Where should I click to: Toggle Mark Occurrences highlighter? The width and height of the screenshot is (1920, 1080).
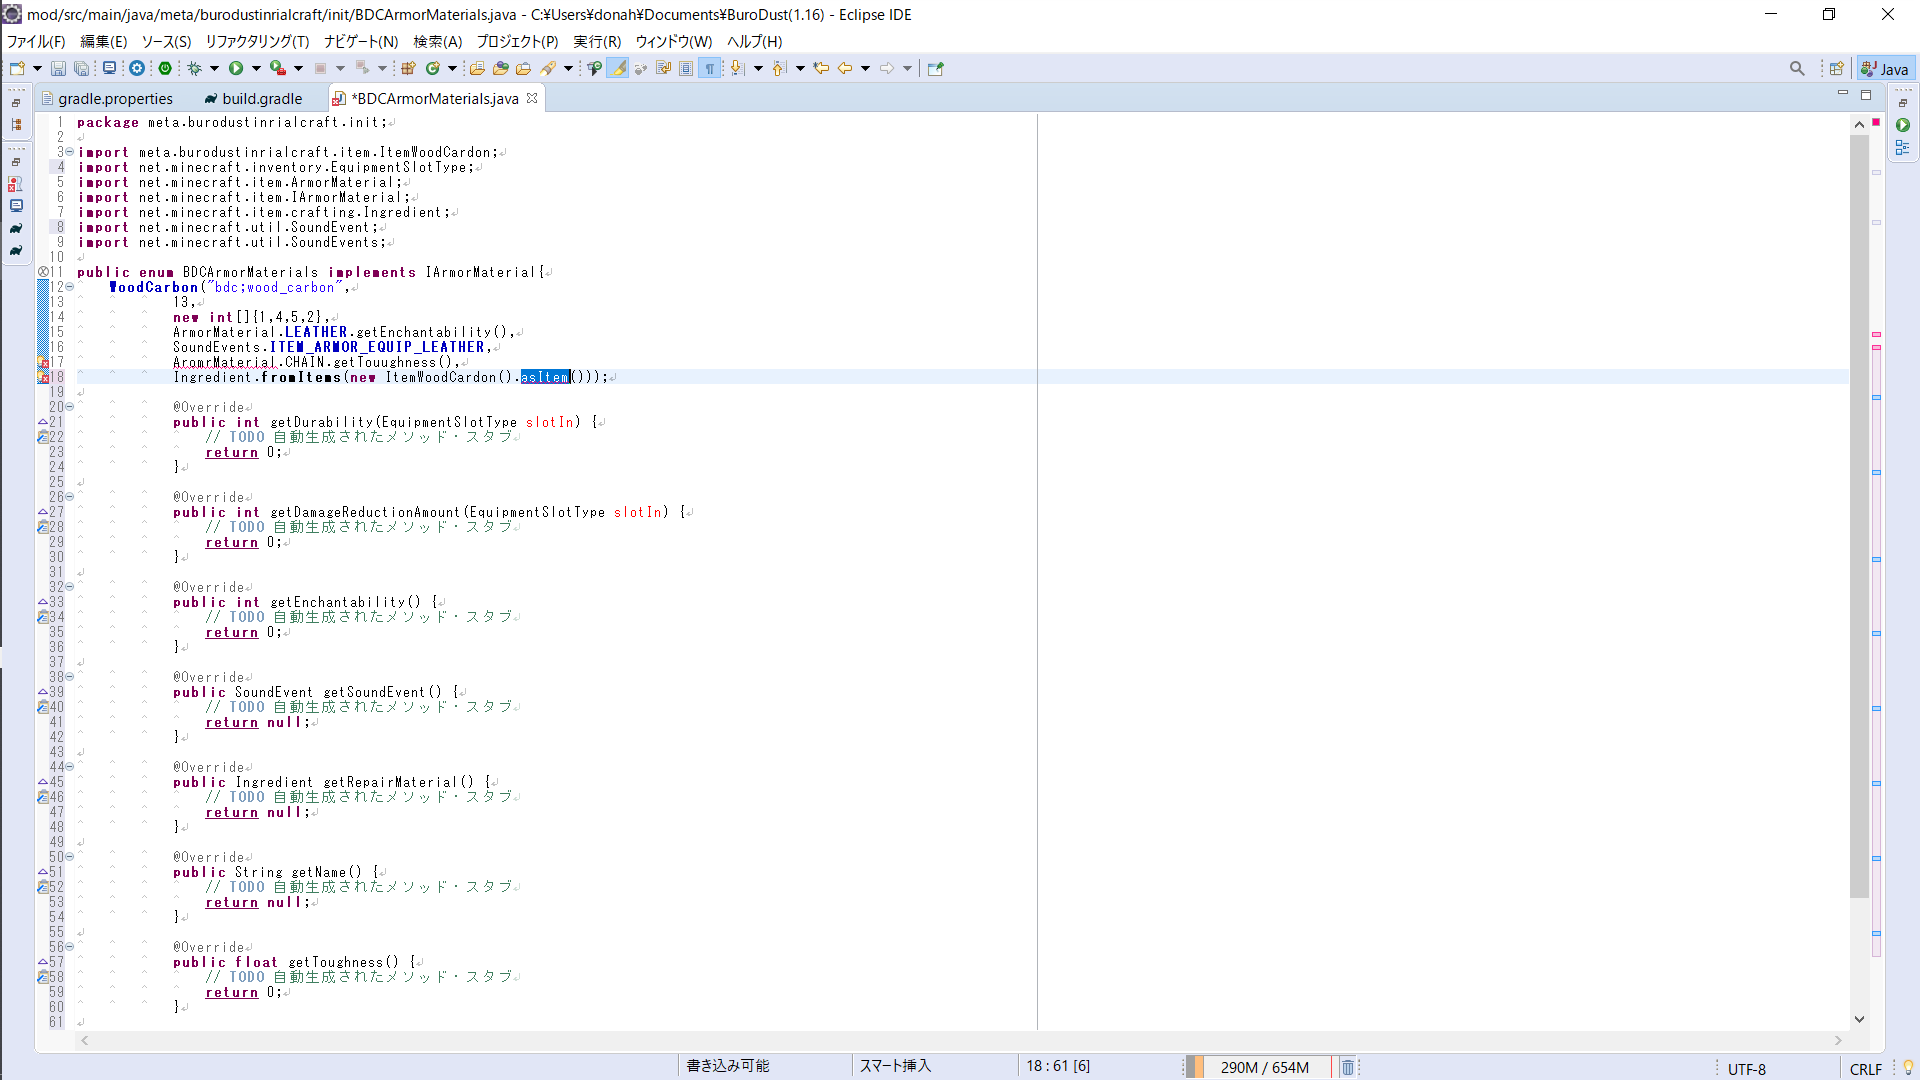pyautogui.click(x=618, y=69)
